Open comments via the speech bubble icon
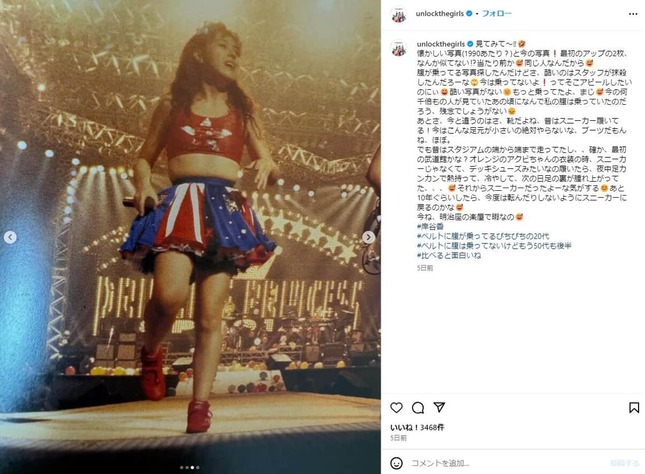645x474 pixels. pyautogui.click(x=418, y=407)
